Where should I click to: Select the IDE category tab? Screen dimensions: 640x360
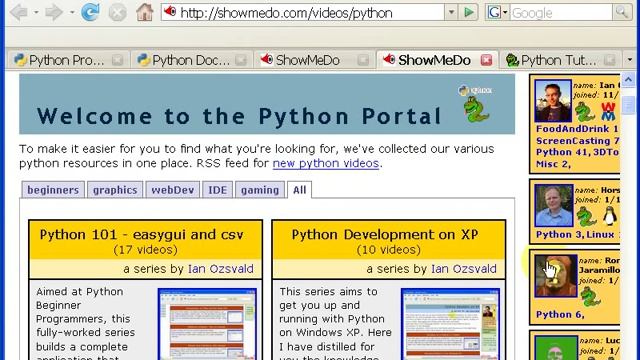coord(218,190)
